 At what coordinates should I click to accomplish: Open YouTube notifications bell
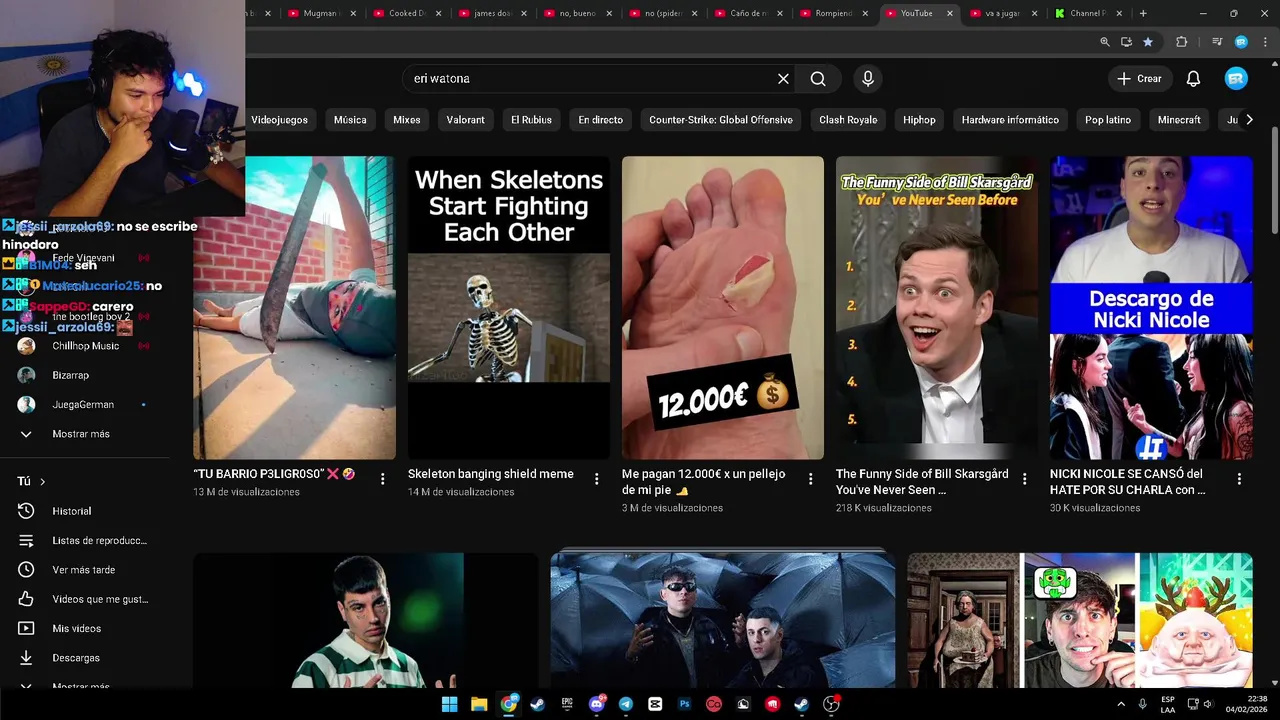tap(1193, 79)
